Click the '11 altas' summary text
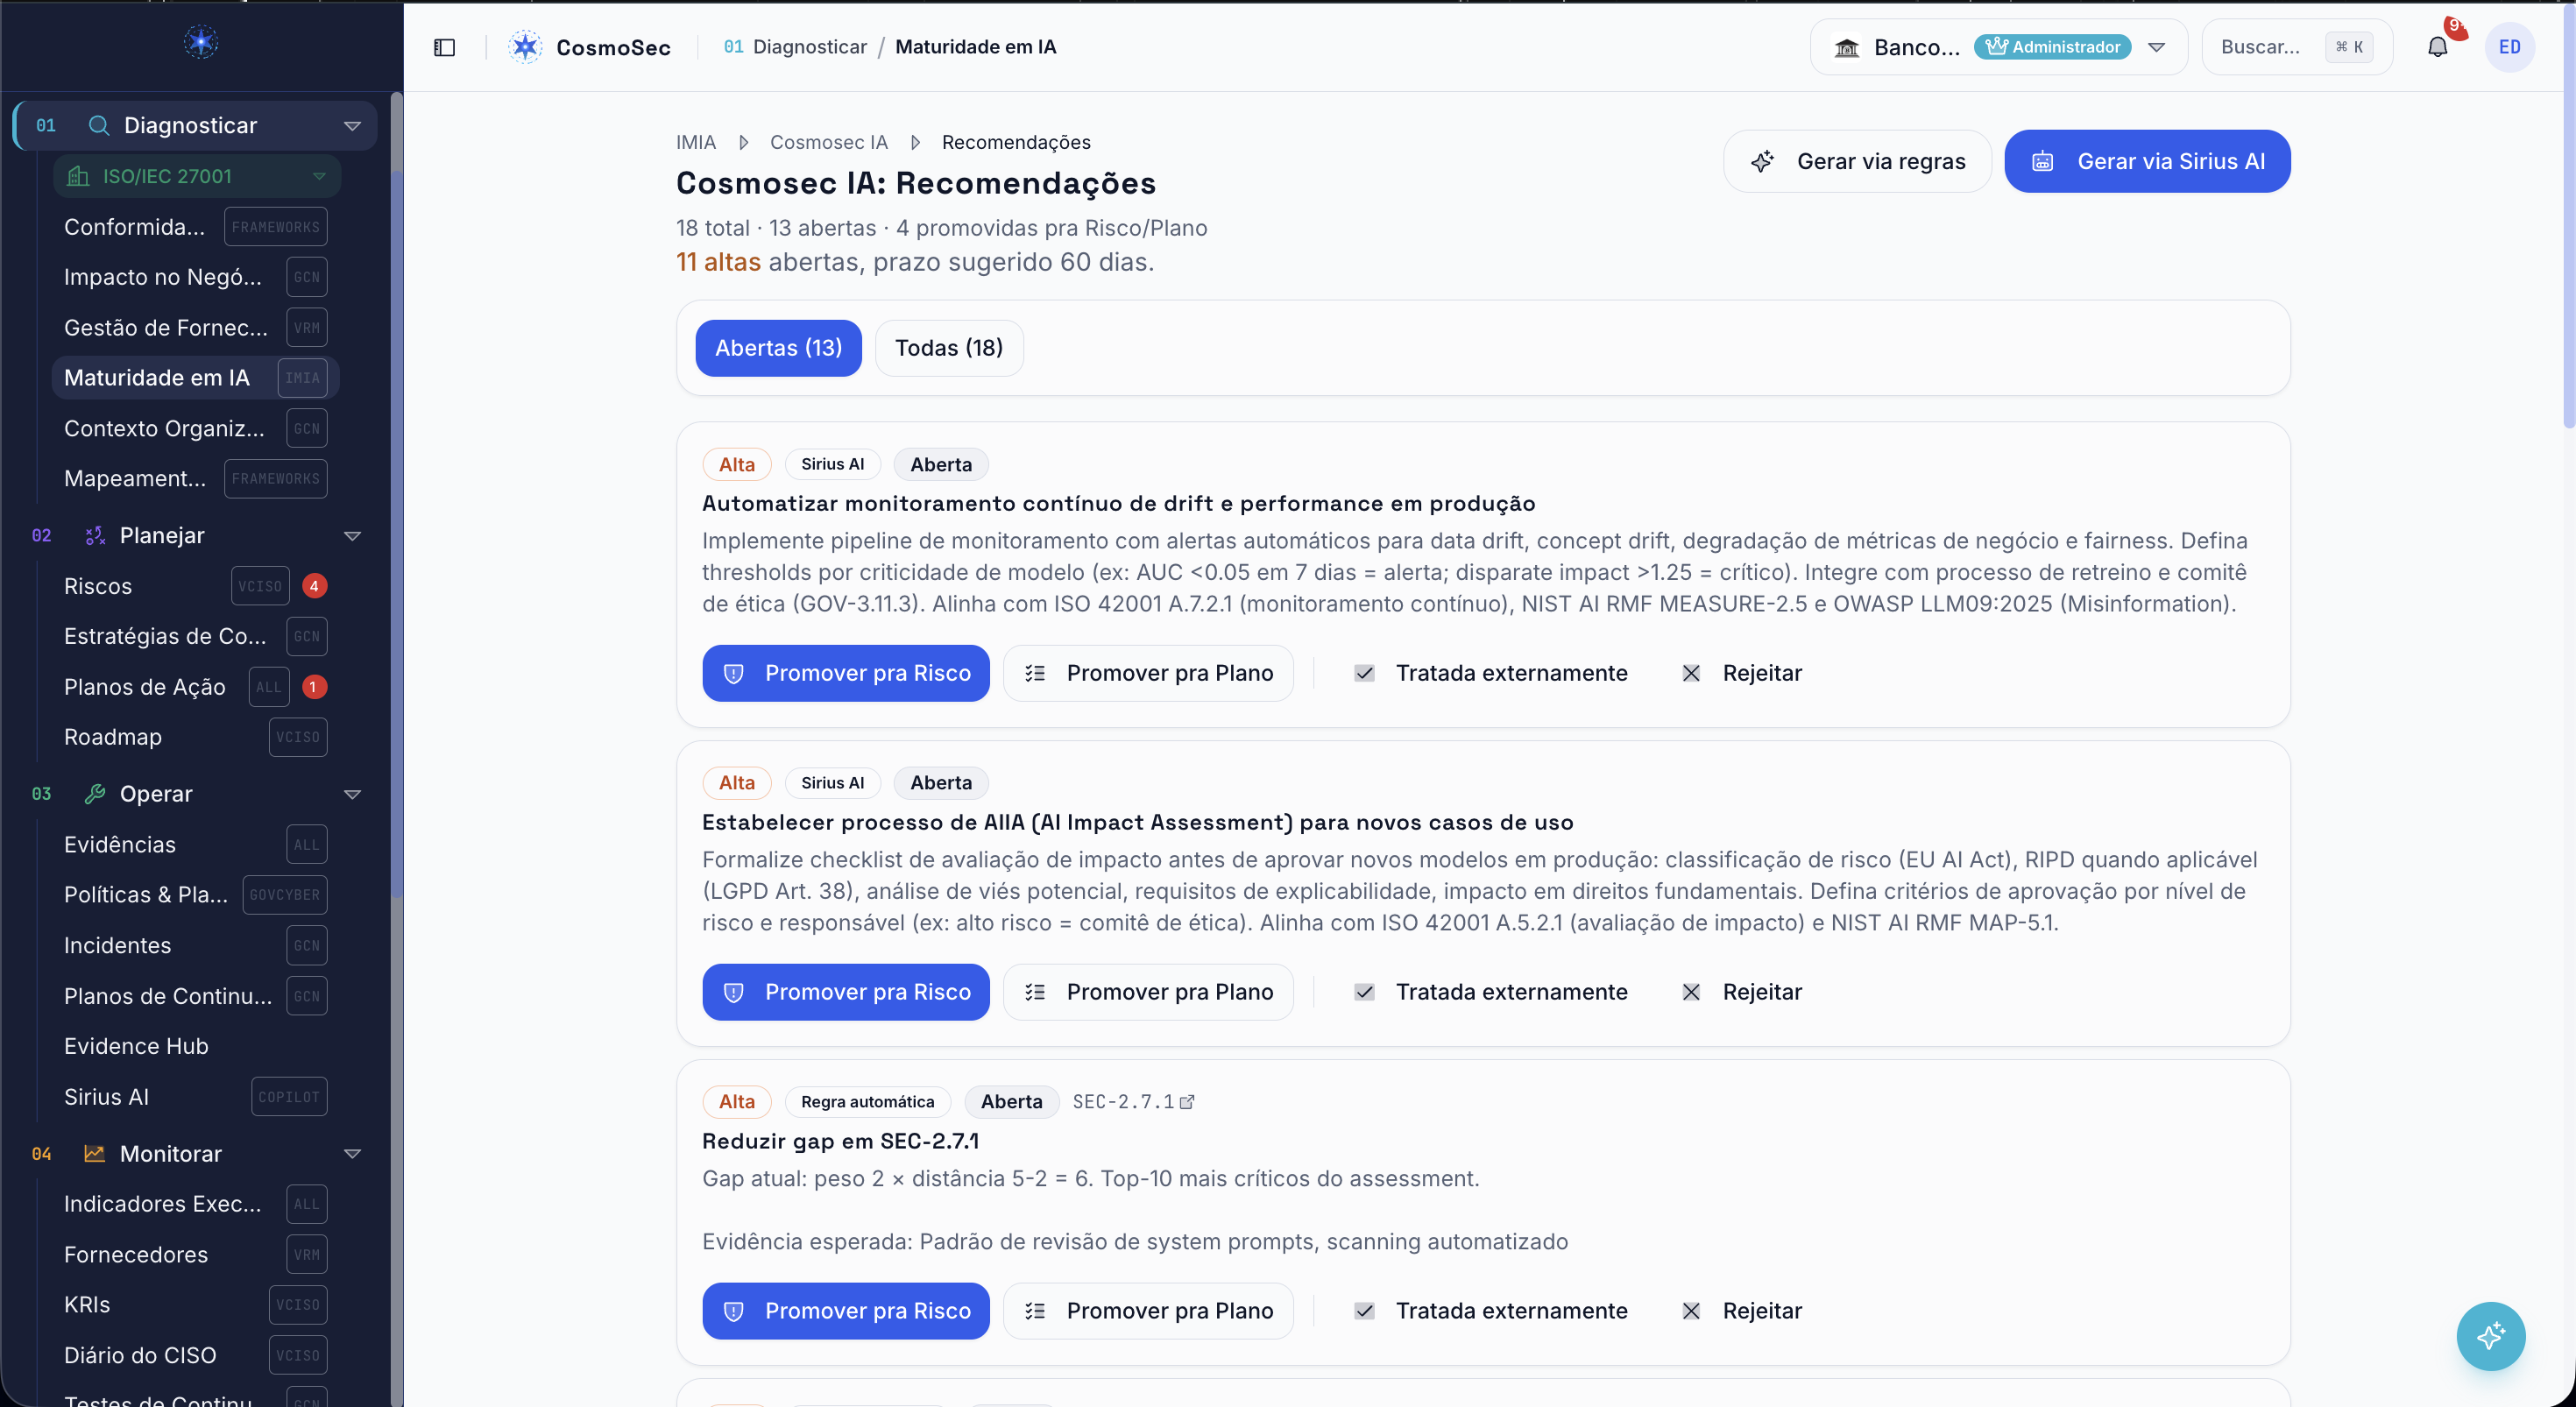The image size is (2576, 1407). (718, 262)
